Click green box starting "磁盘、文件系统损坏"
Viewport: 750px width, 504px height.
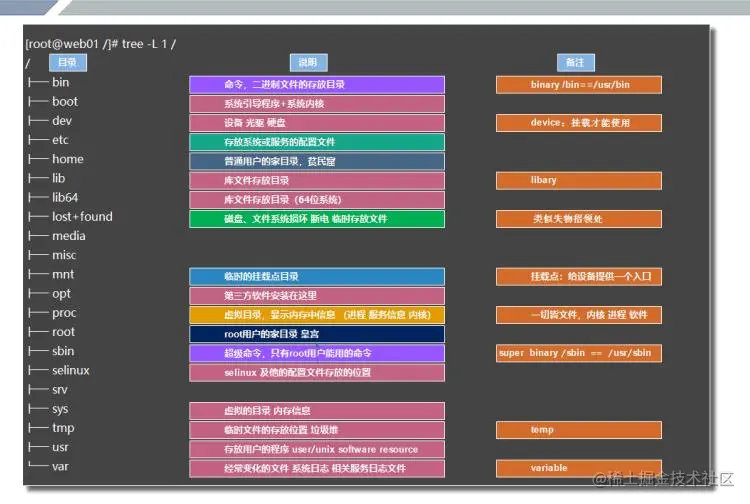317,219
